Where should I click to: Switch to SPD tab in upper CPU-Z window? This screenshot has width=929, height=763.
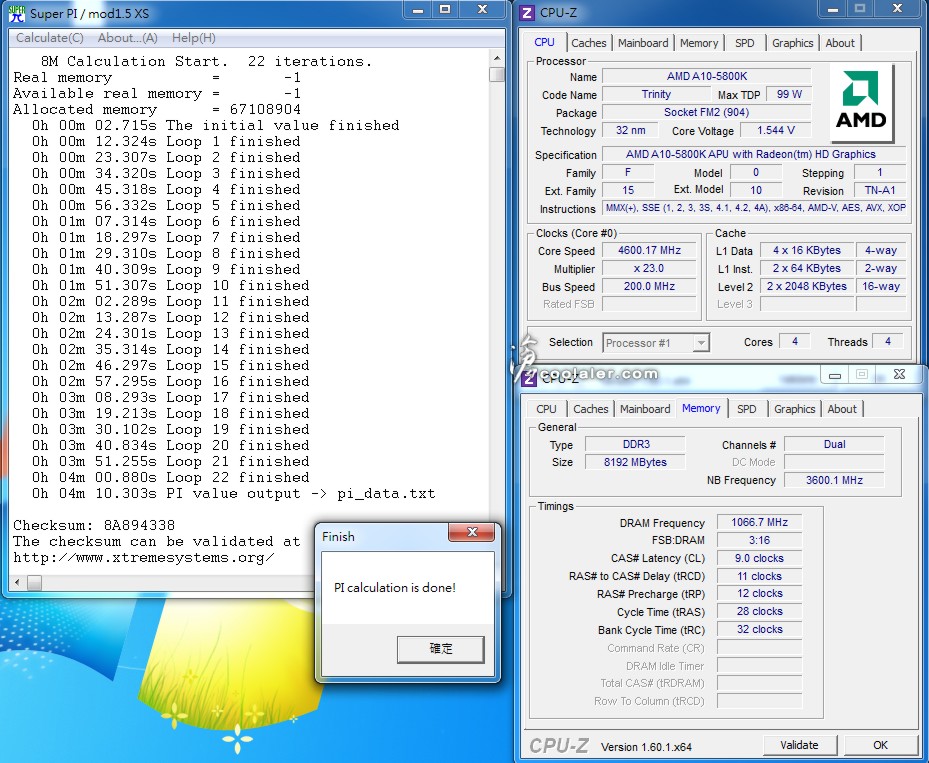tap(745, 43)
